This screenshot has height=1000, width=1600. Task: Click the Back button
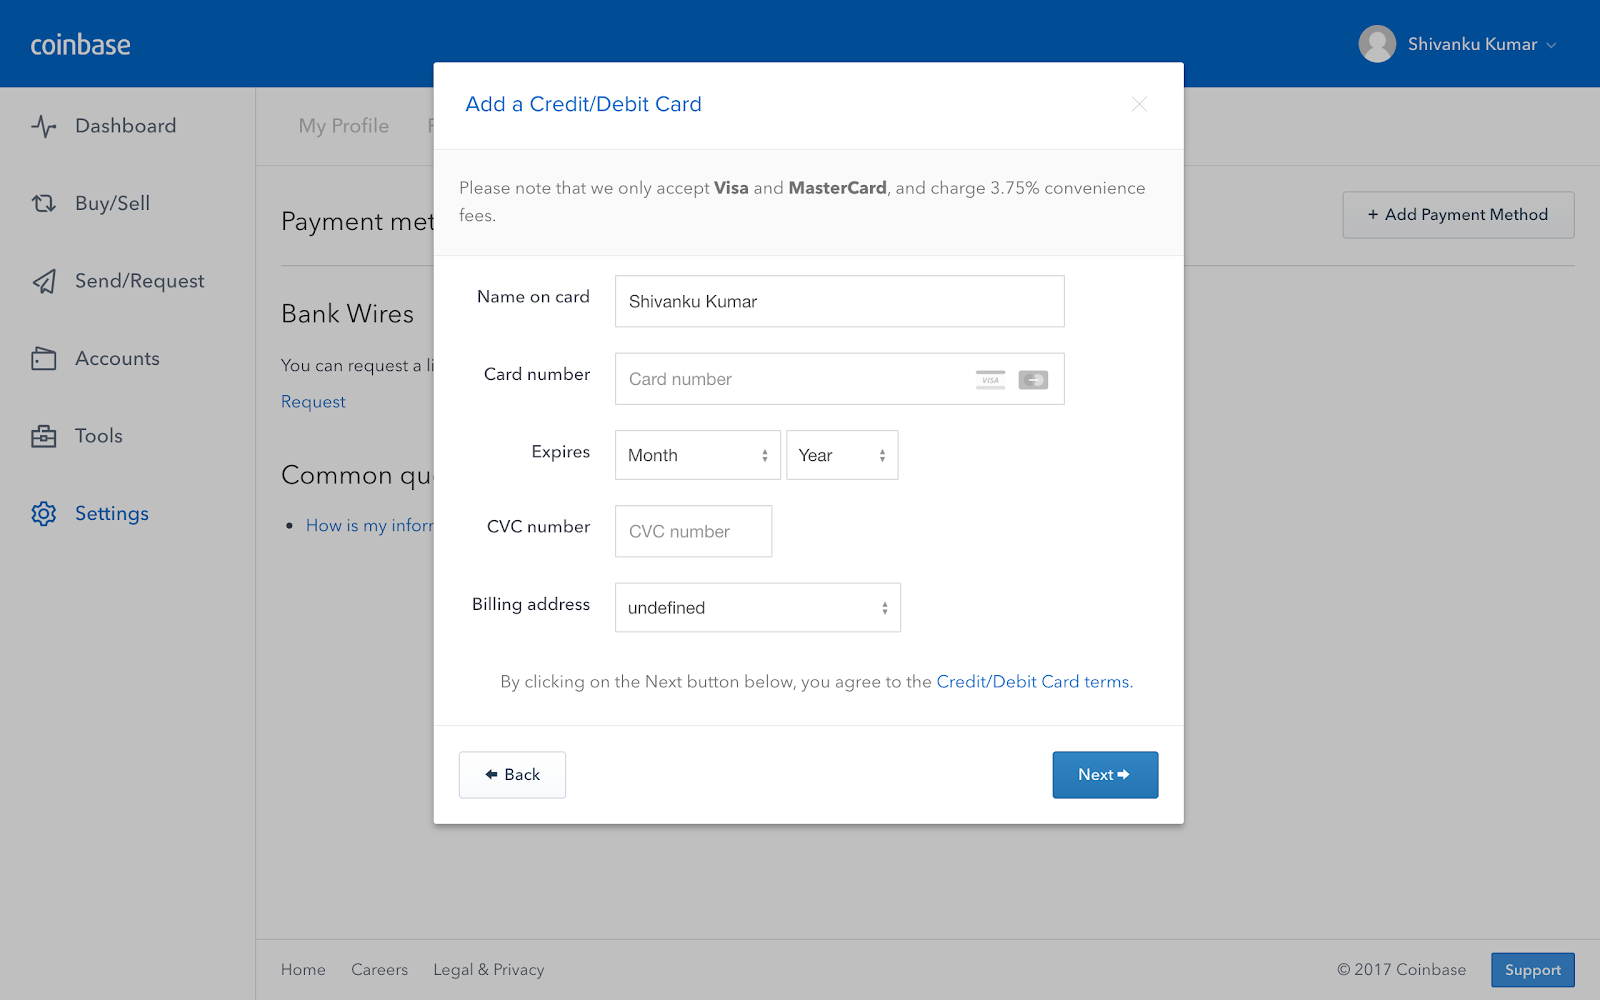tap(512, 775)
